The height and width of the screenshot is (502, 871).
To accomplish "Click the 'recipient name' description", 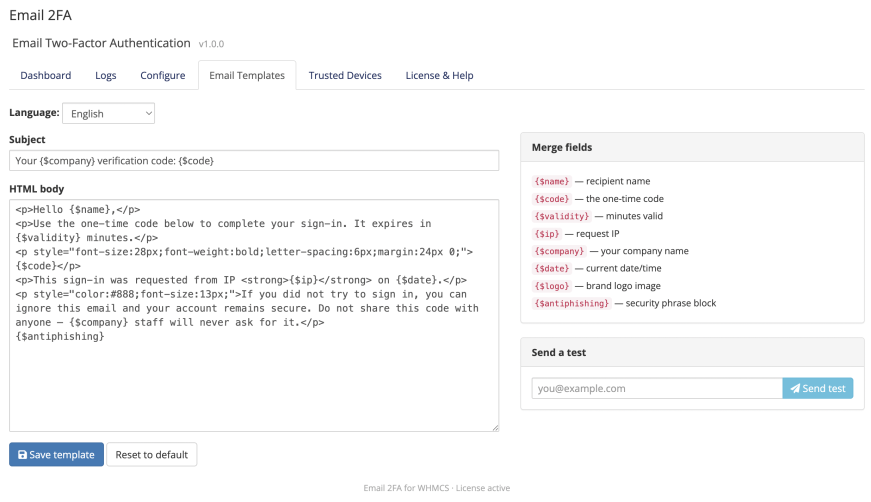I will (618, 181).
